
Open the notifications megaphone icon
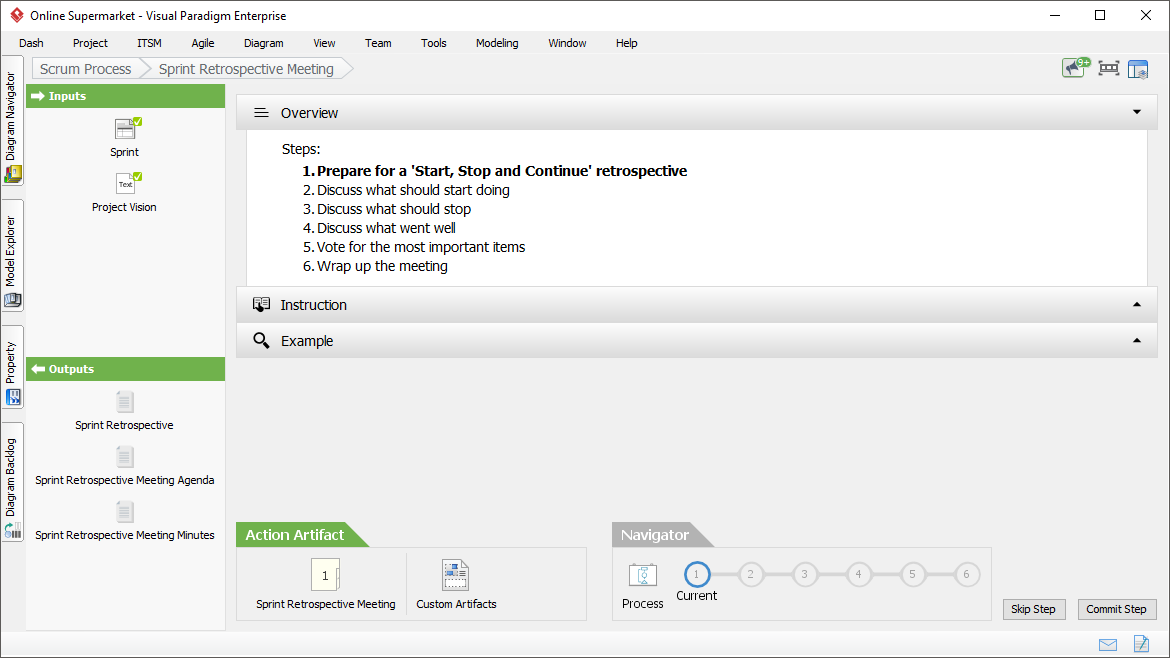tap(1076, 68)
